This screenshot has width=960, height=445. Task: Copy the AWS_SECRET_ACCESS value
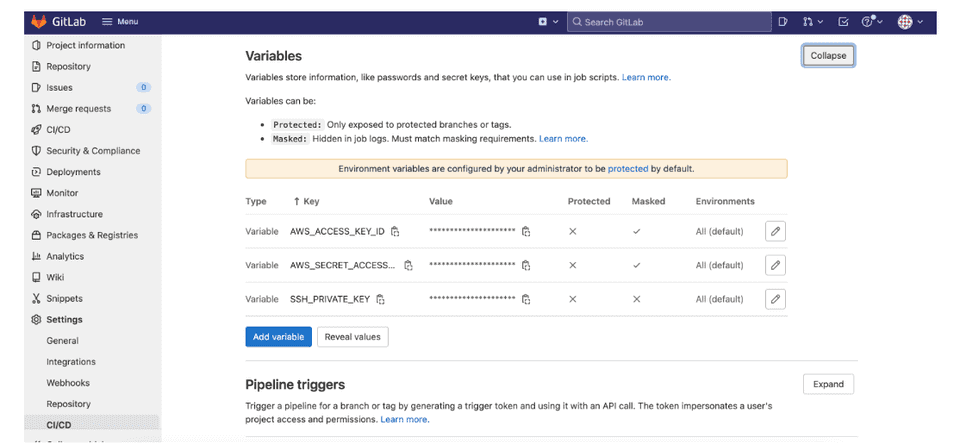pyautogui.click(x=526, y=266)
